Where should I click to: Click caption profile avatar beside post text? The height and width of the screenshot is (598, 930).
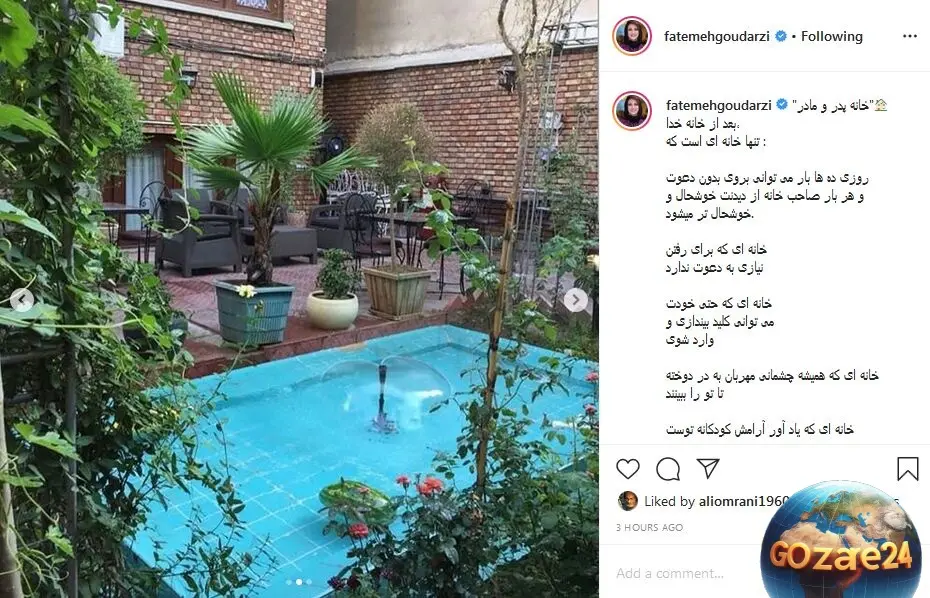pos(632,111)
